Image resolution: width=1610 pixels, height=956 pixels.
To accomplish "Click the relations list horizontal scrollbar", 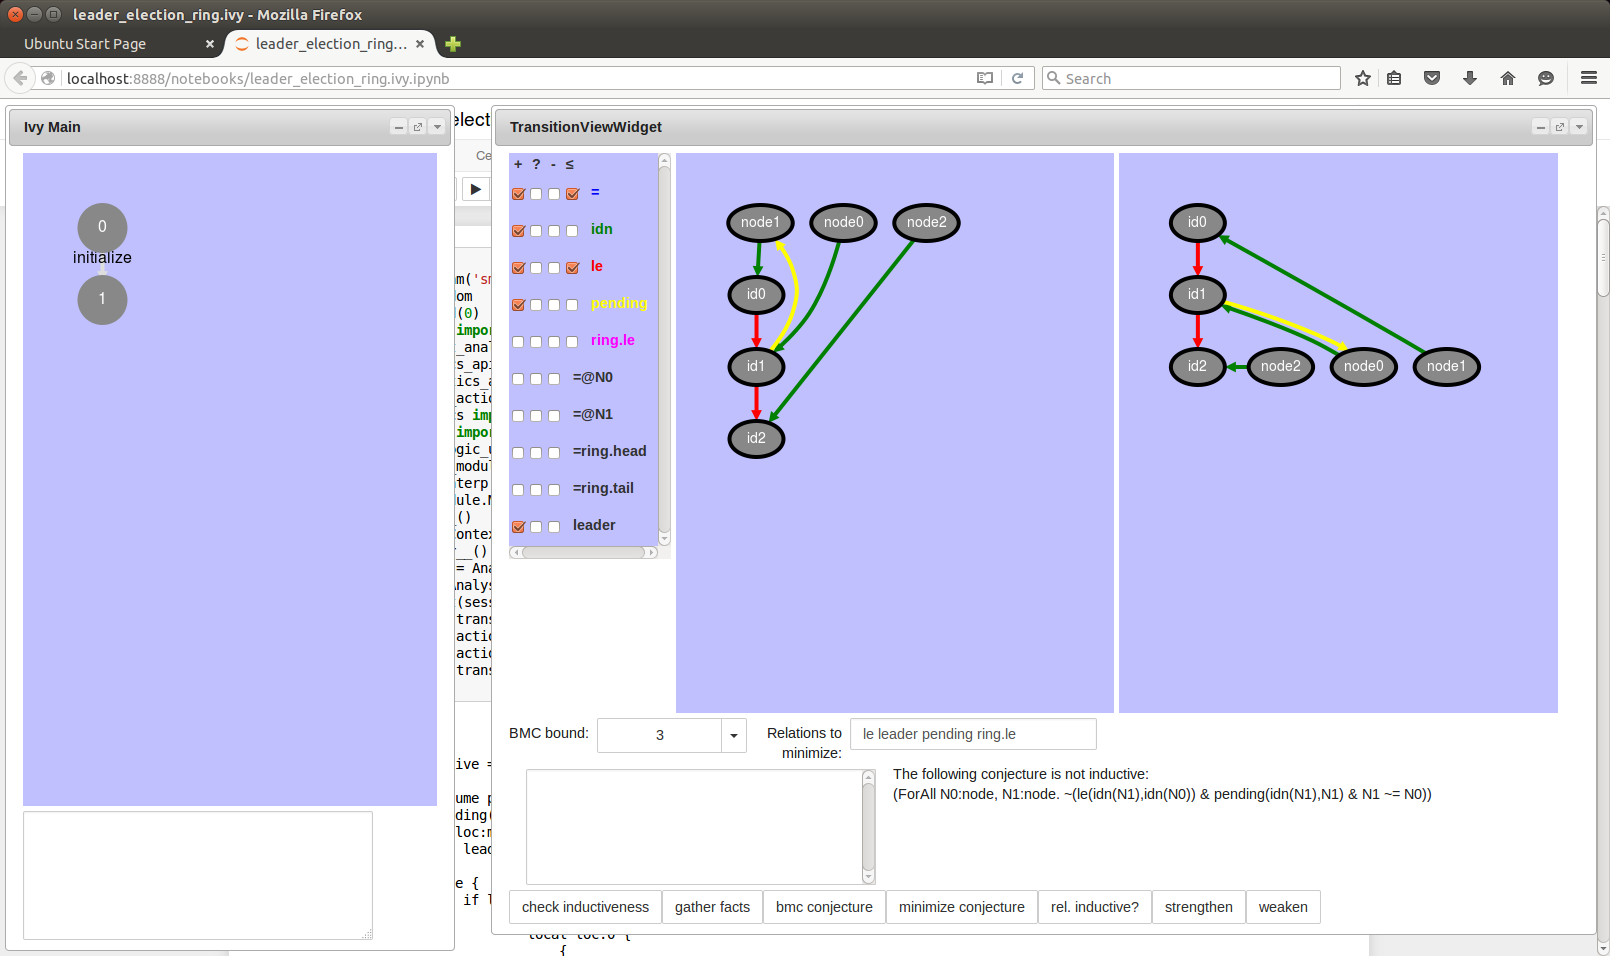I will (583, 552).
